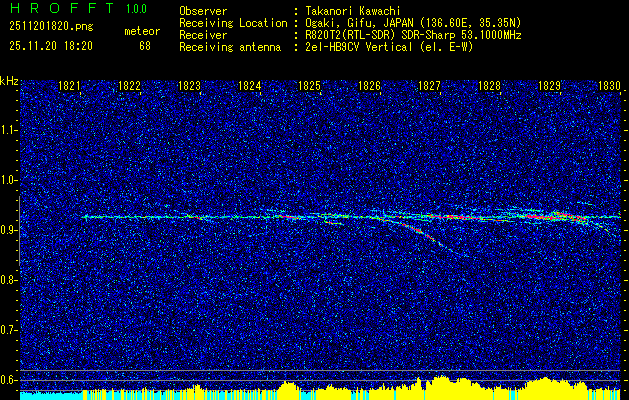Viewport: 629px width, 400px height.
Task: Click the 1830 time marker
Action: pyautogui.click(x=609, y=85)
